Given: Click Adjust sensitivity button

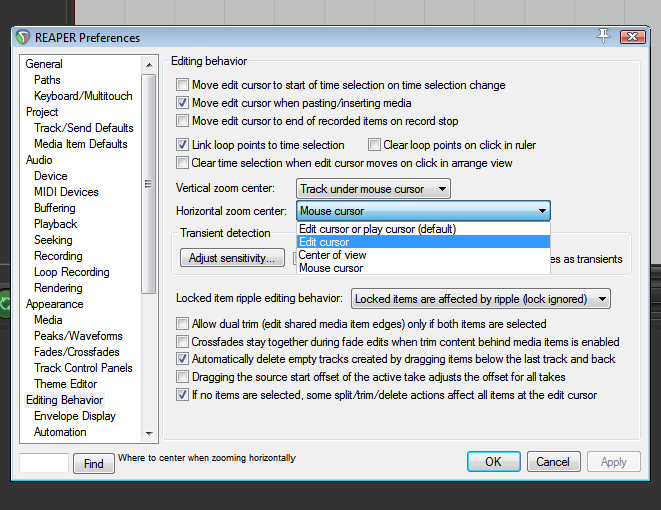Looking at the screenshot, I should point(232,258).
